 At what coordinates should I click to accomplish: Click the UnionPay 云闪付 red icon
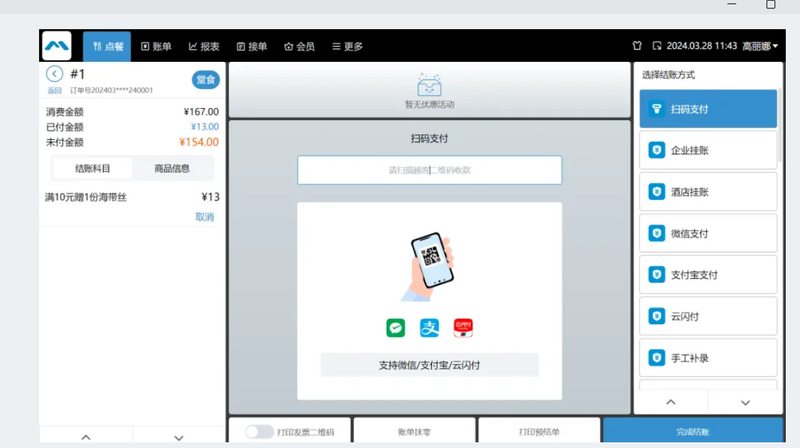pos(463,328)
